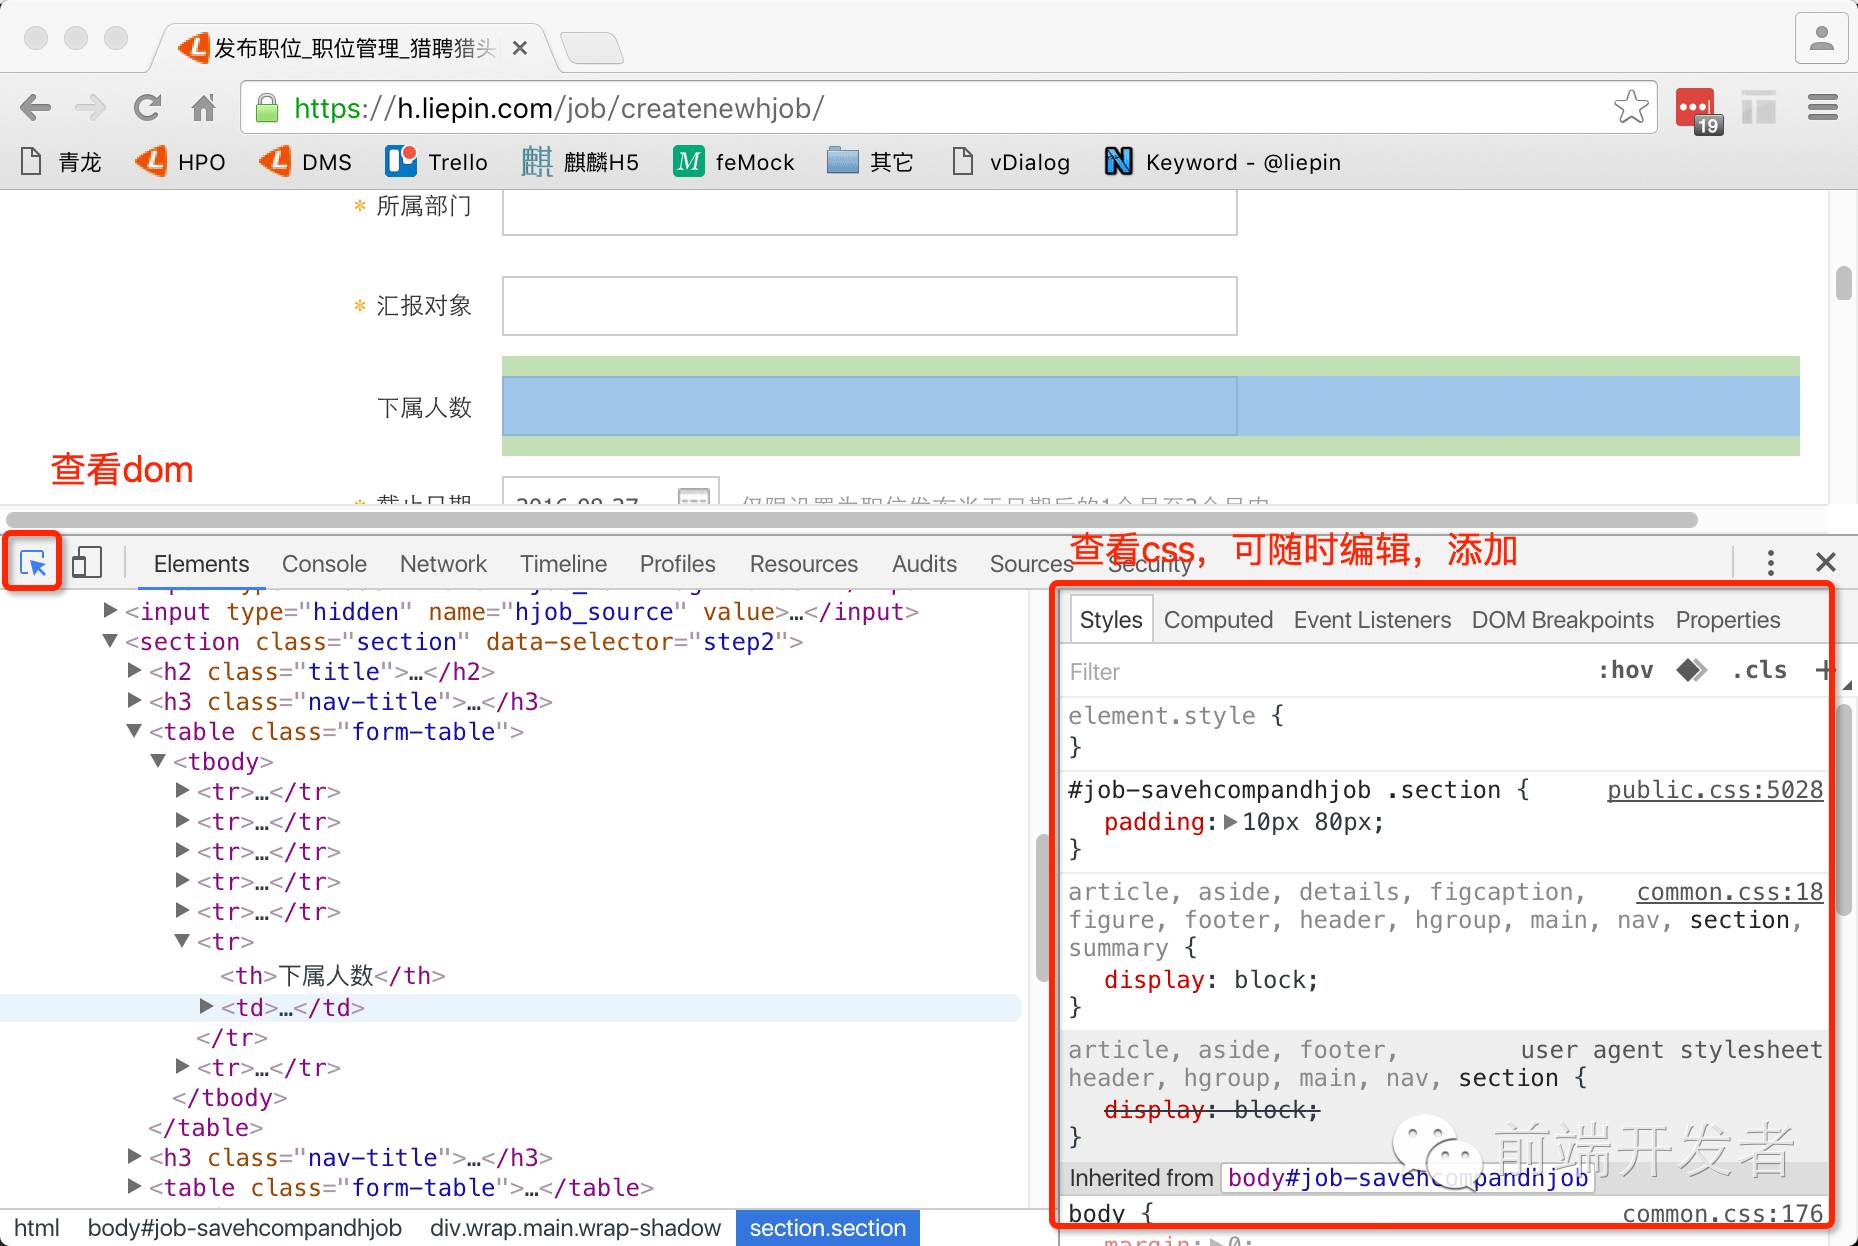
Task: Open the Trello bookmark
Action: (x=437, y=162)
